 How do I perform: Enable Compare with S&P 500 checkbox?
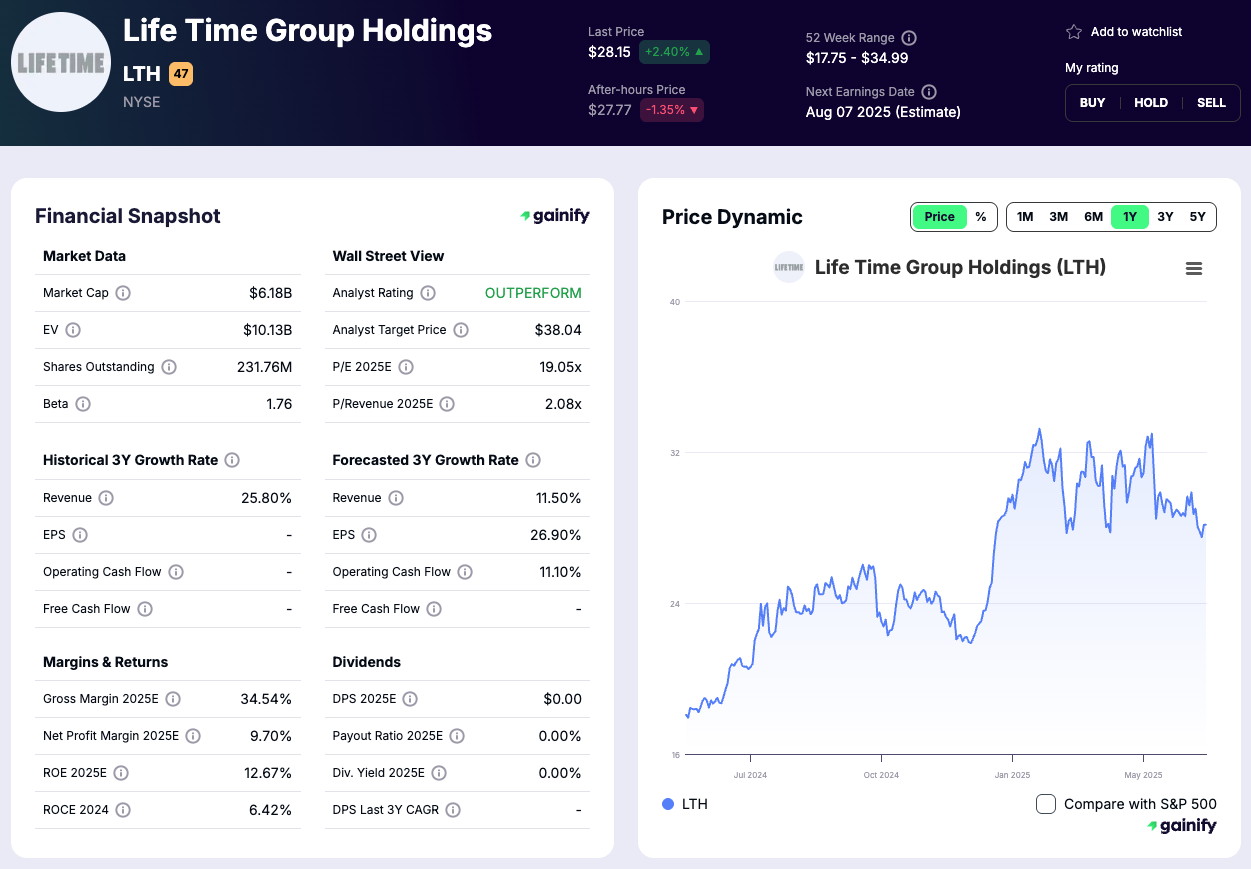tap(1046, 804)
